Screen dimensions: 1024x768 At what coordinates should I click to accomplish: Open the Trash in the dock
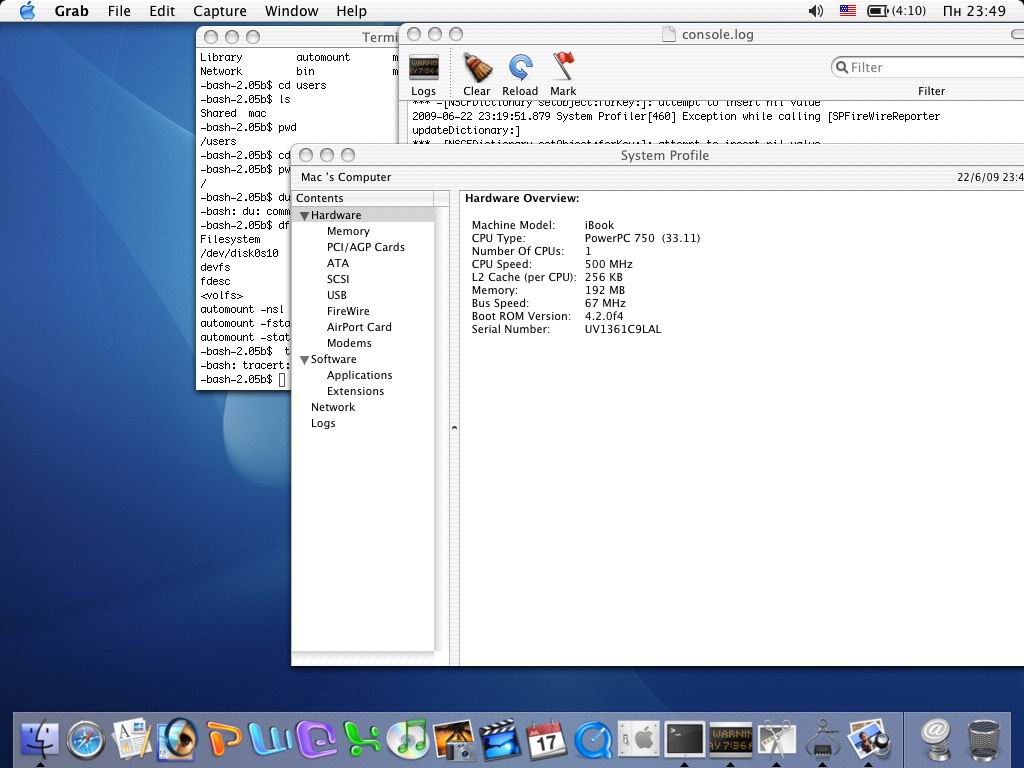click(983, 739)
